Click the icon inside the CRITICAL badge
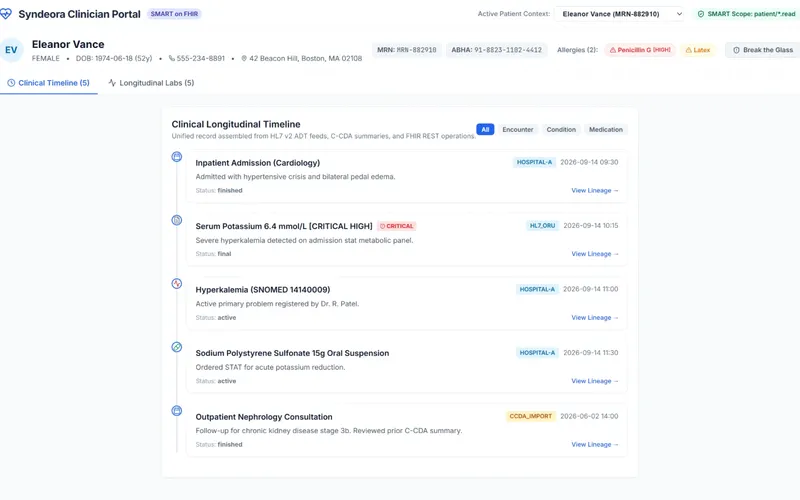 (x=382, y=226)
